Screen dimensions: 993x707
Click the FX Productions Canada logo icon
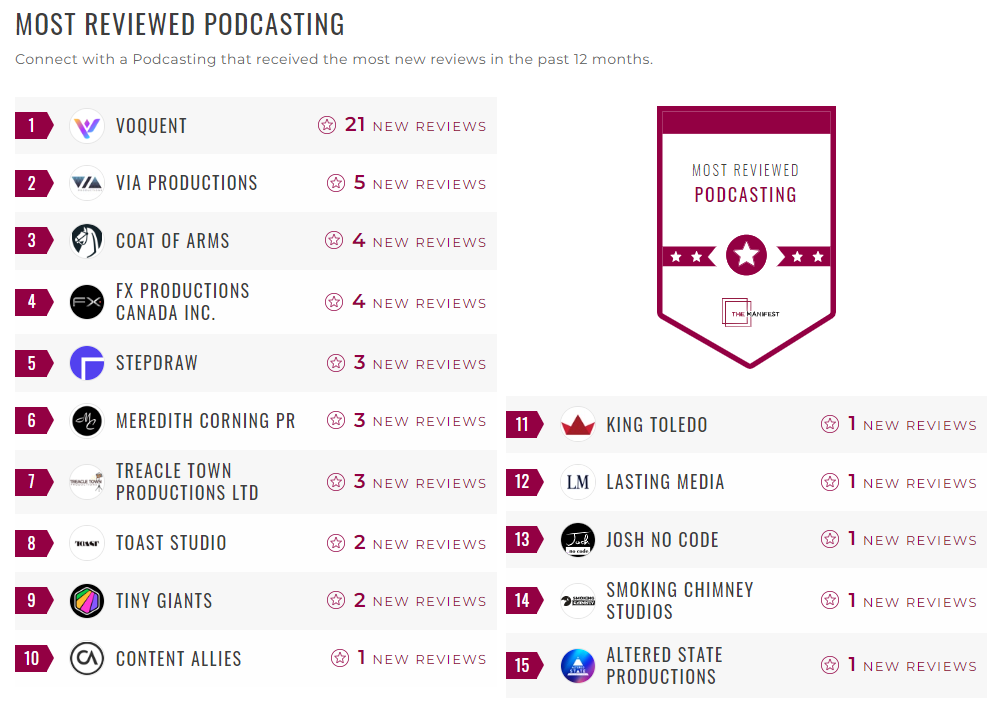click(x=87, y=302)
